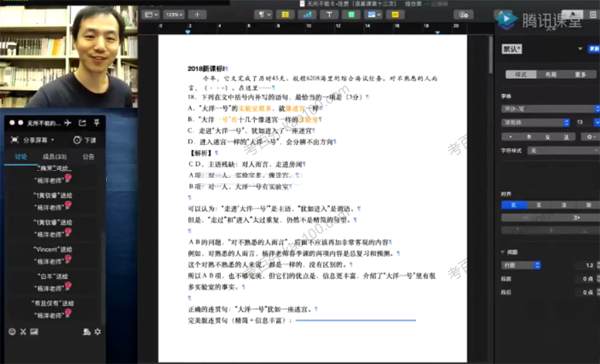This screenshot has height=364, width=600.
Task: Click the blue 更新 update button
Action: [x=594, y=49]
